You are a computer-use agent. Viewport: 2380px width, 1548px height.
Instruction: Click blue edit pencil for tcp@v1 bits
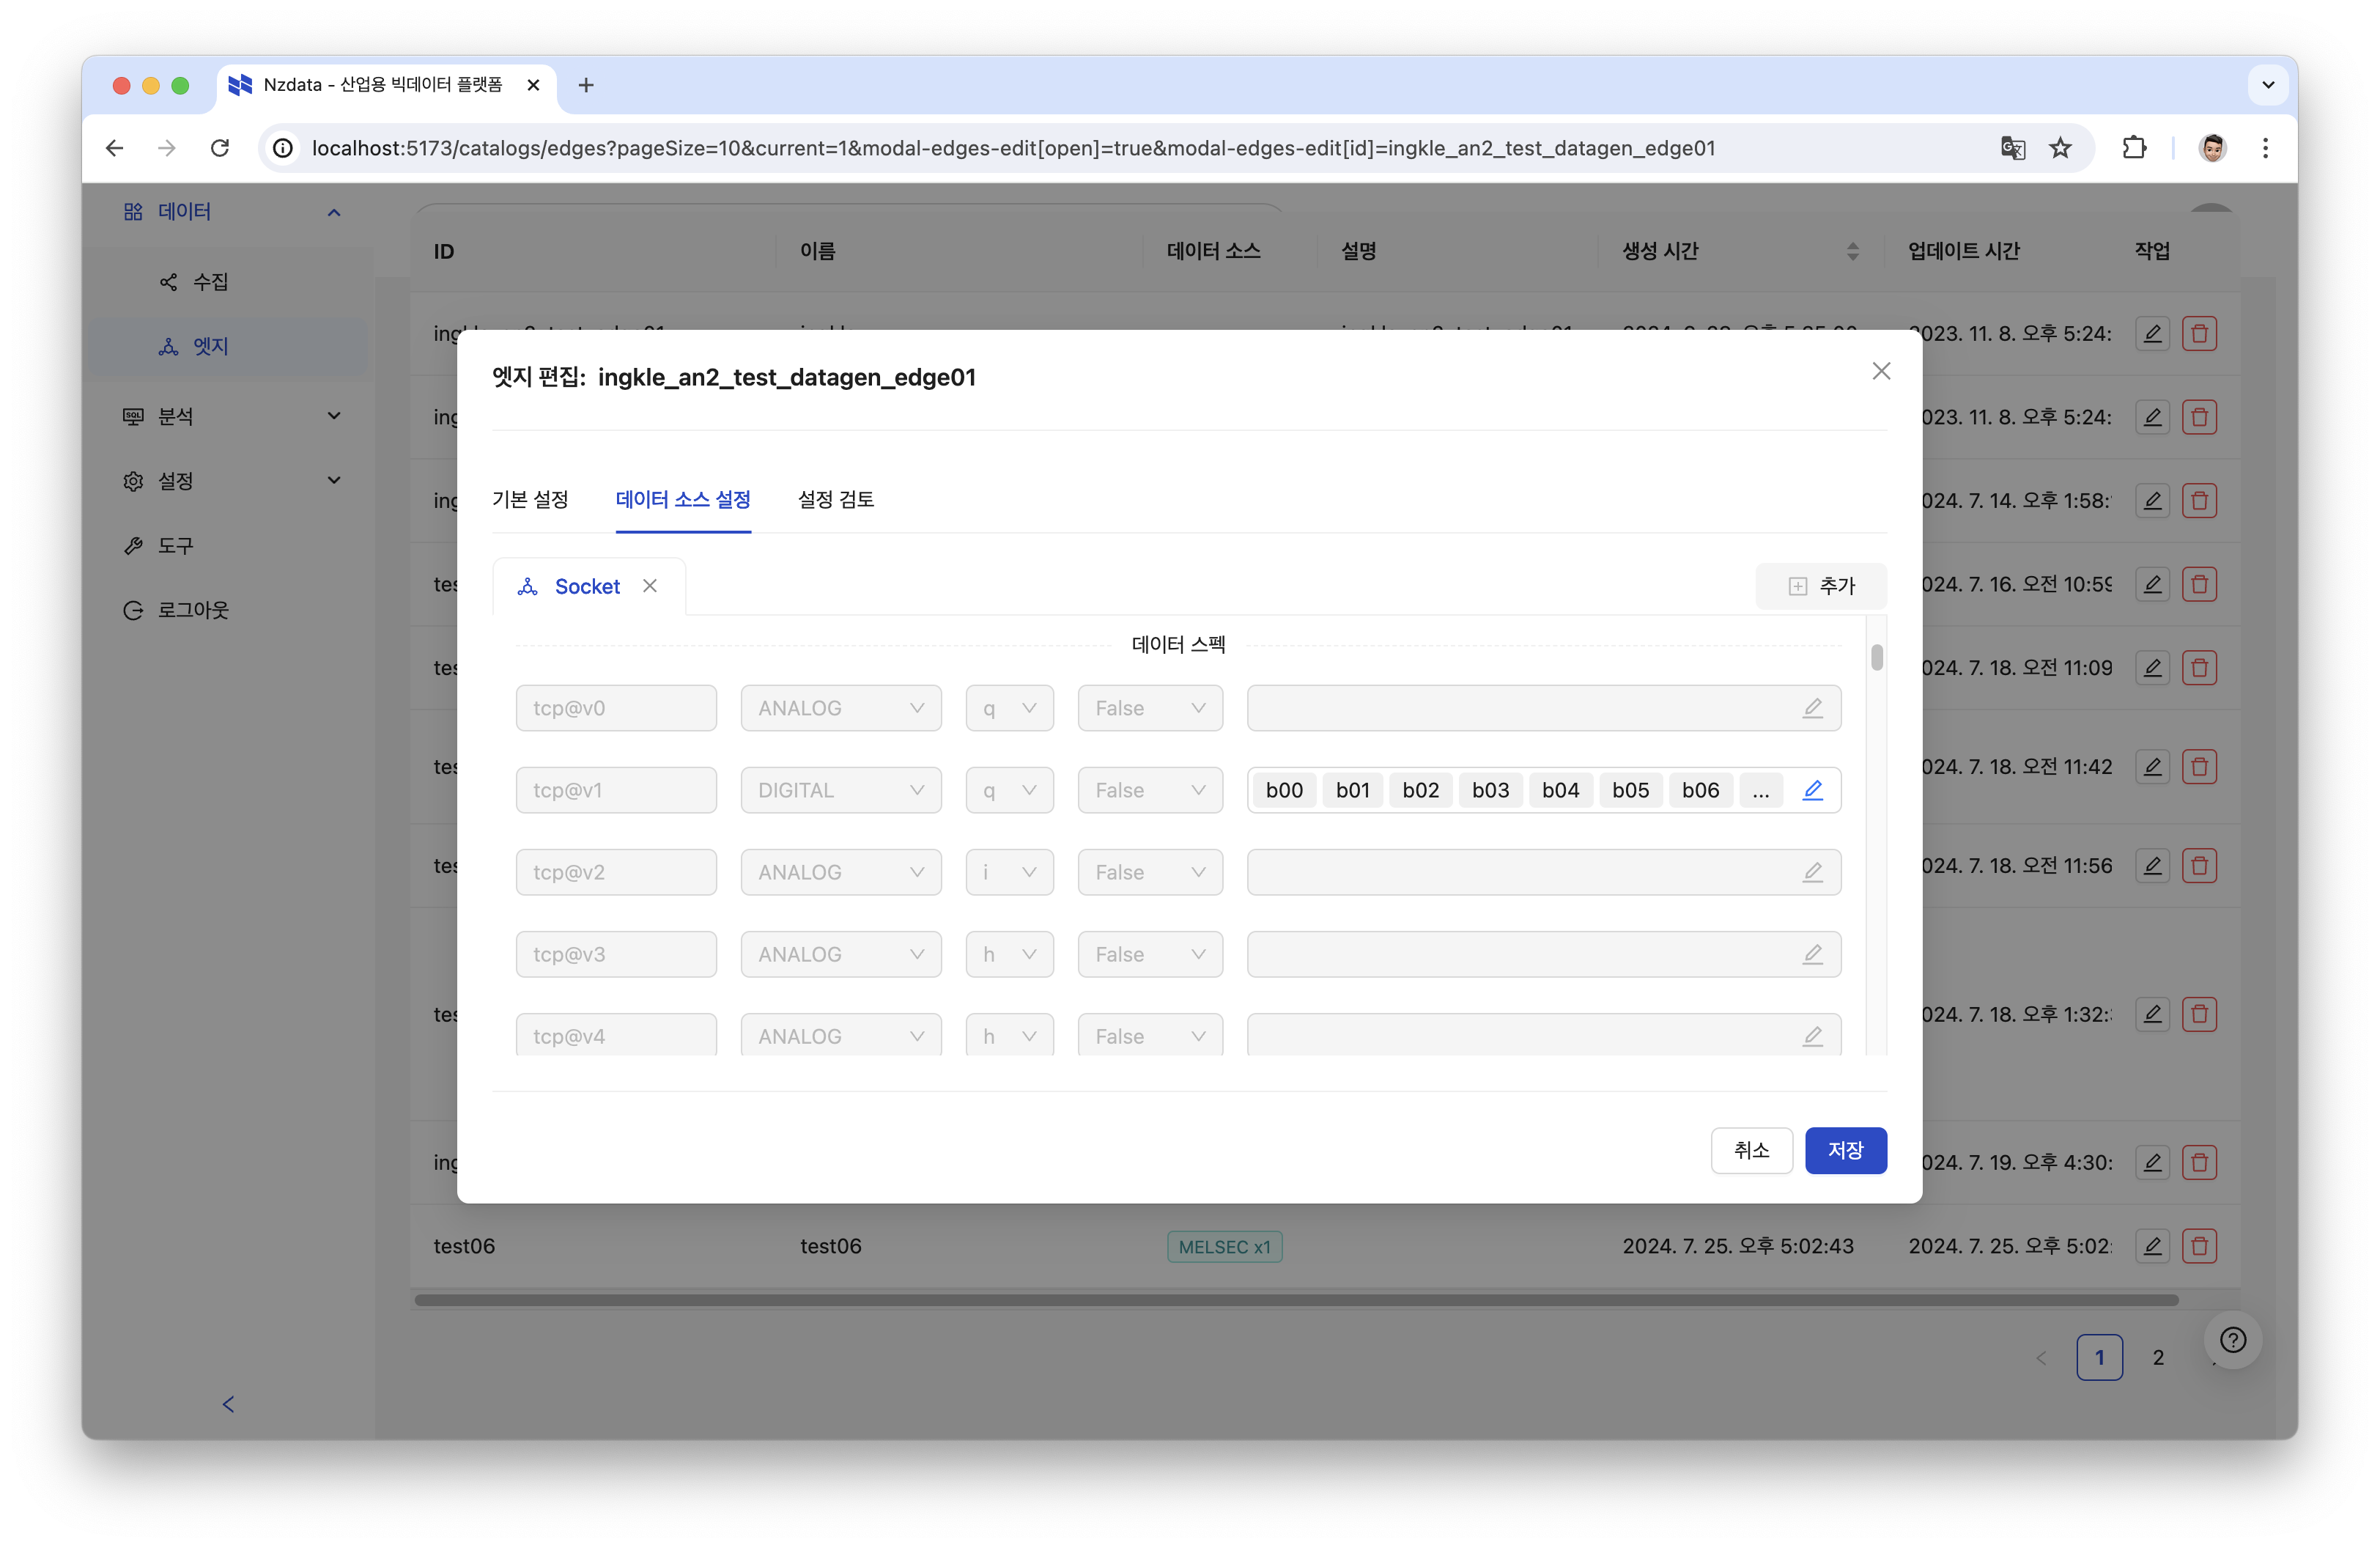1812,790
